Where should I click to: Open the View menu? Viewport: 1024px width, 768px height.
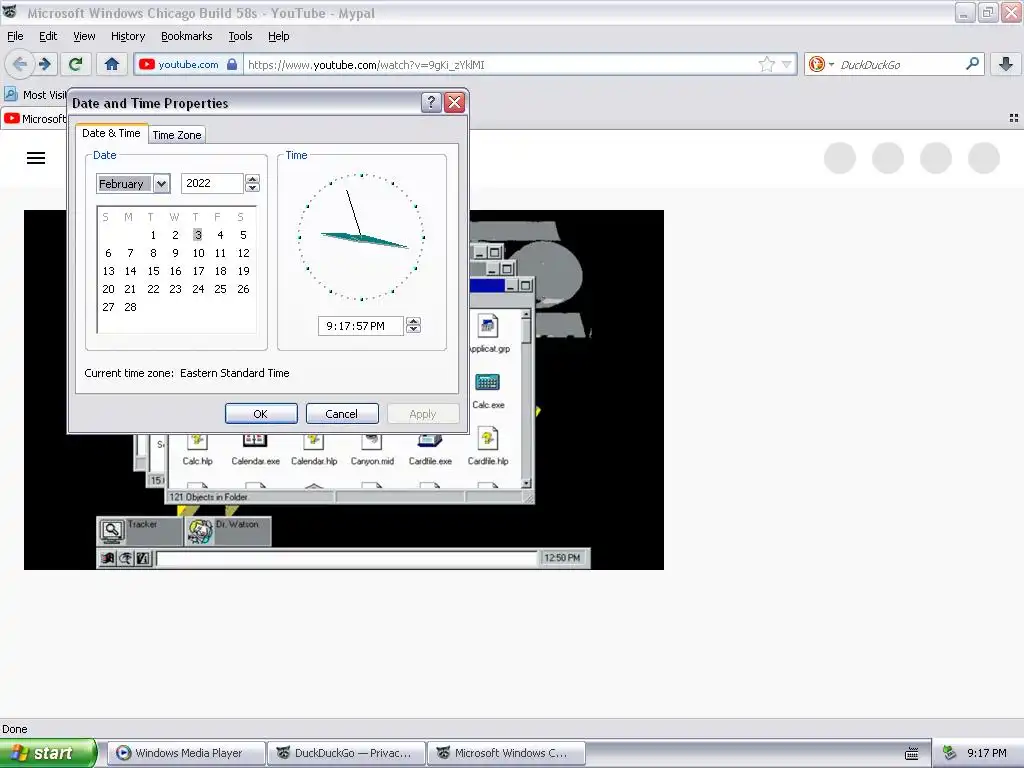[84, 36]
